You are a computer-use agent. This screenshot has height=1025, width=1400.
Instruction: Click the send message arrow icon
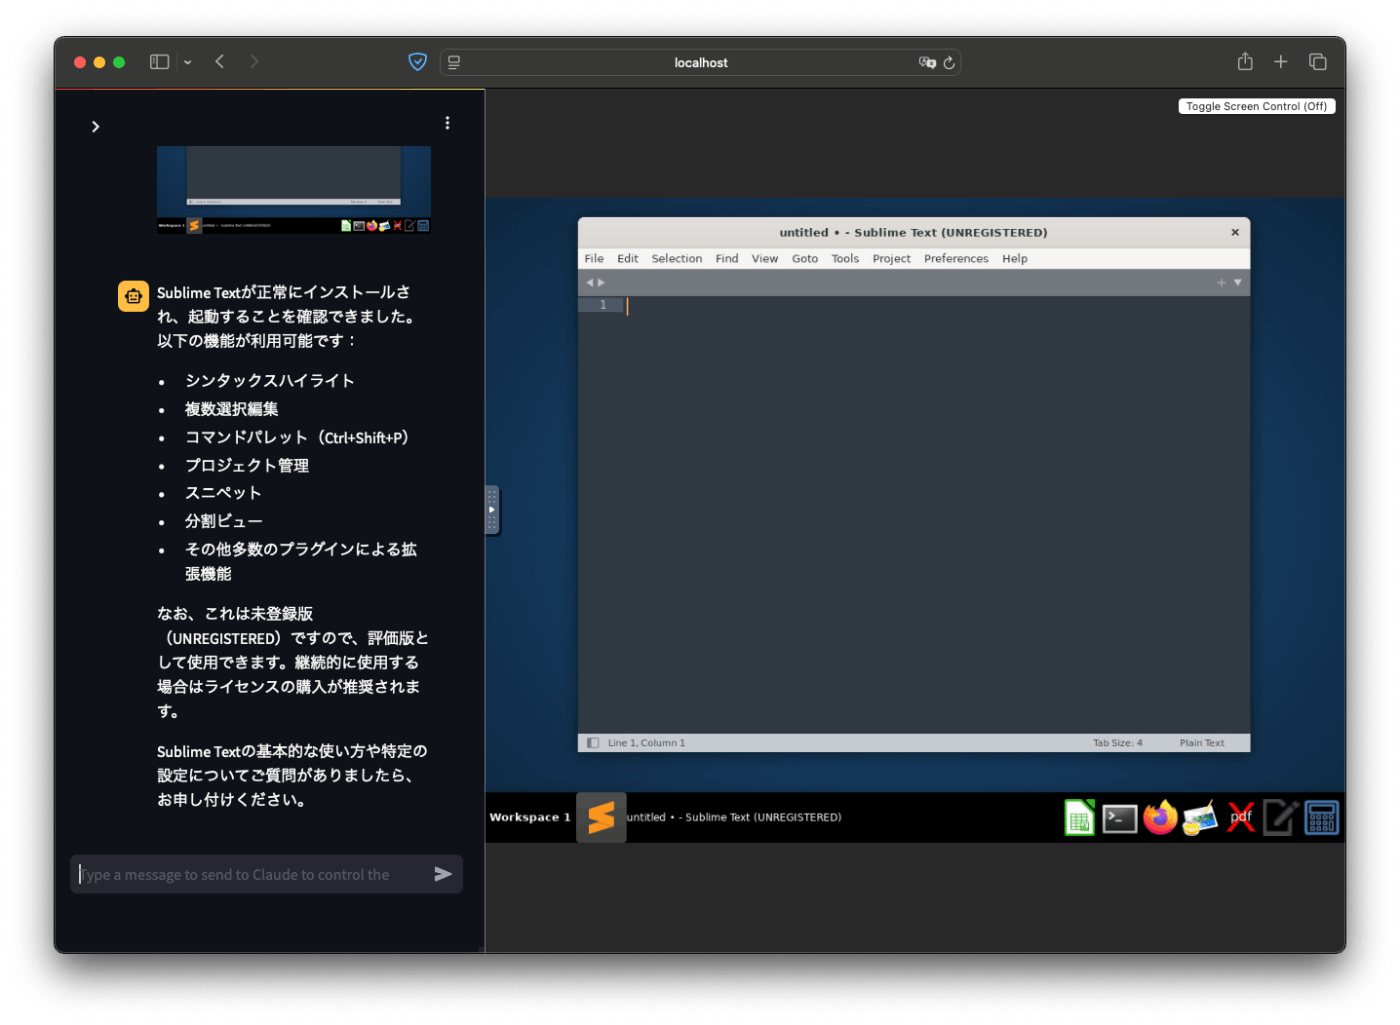pyautogui.click(x=443, y=874)
